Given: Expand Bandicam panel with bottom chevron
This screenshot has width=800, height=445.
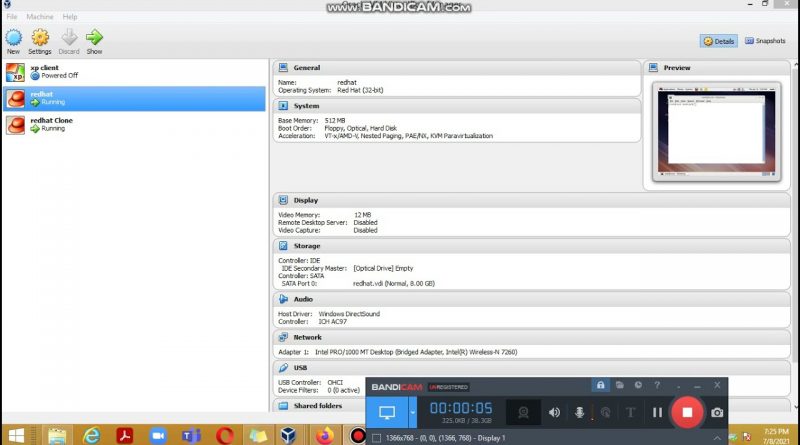Looking at the screenshot, I should coord(717,438).
